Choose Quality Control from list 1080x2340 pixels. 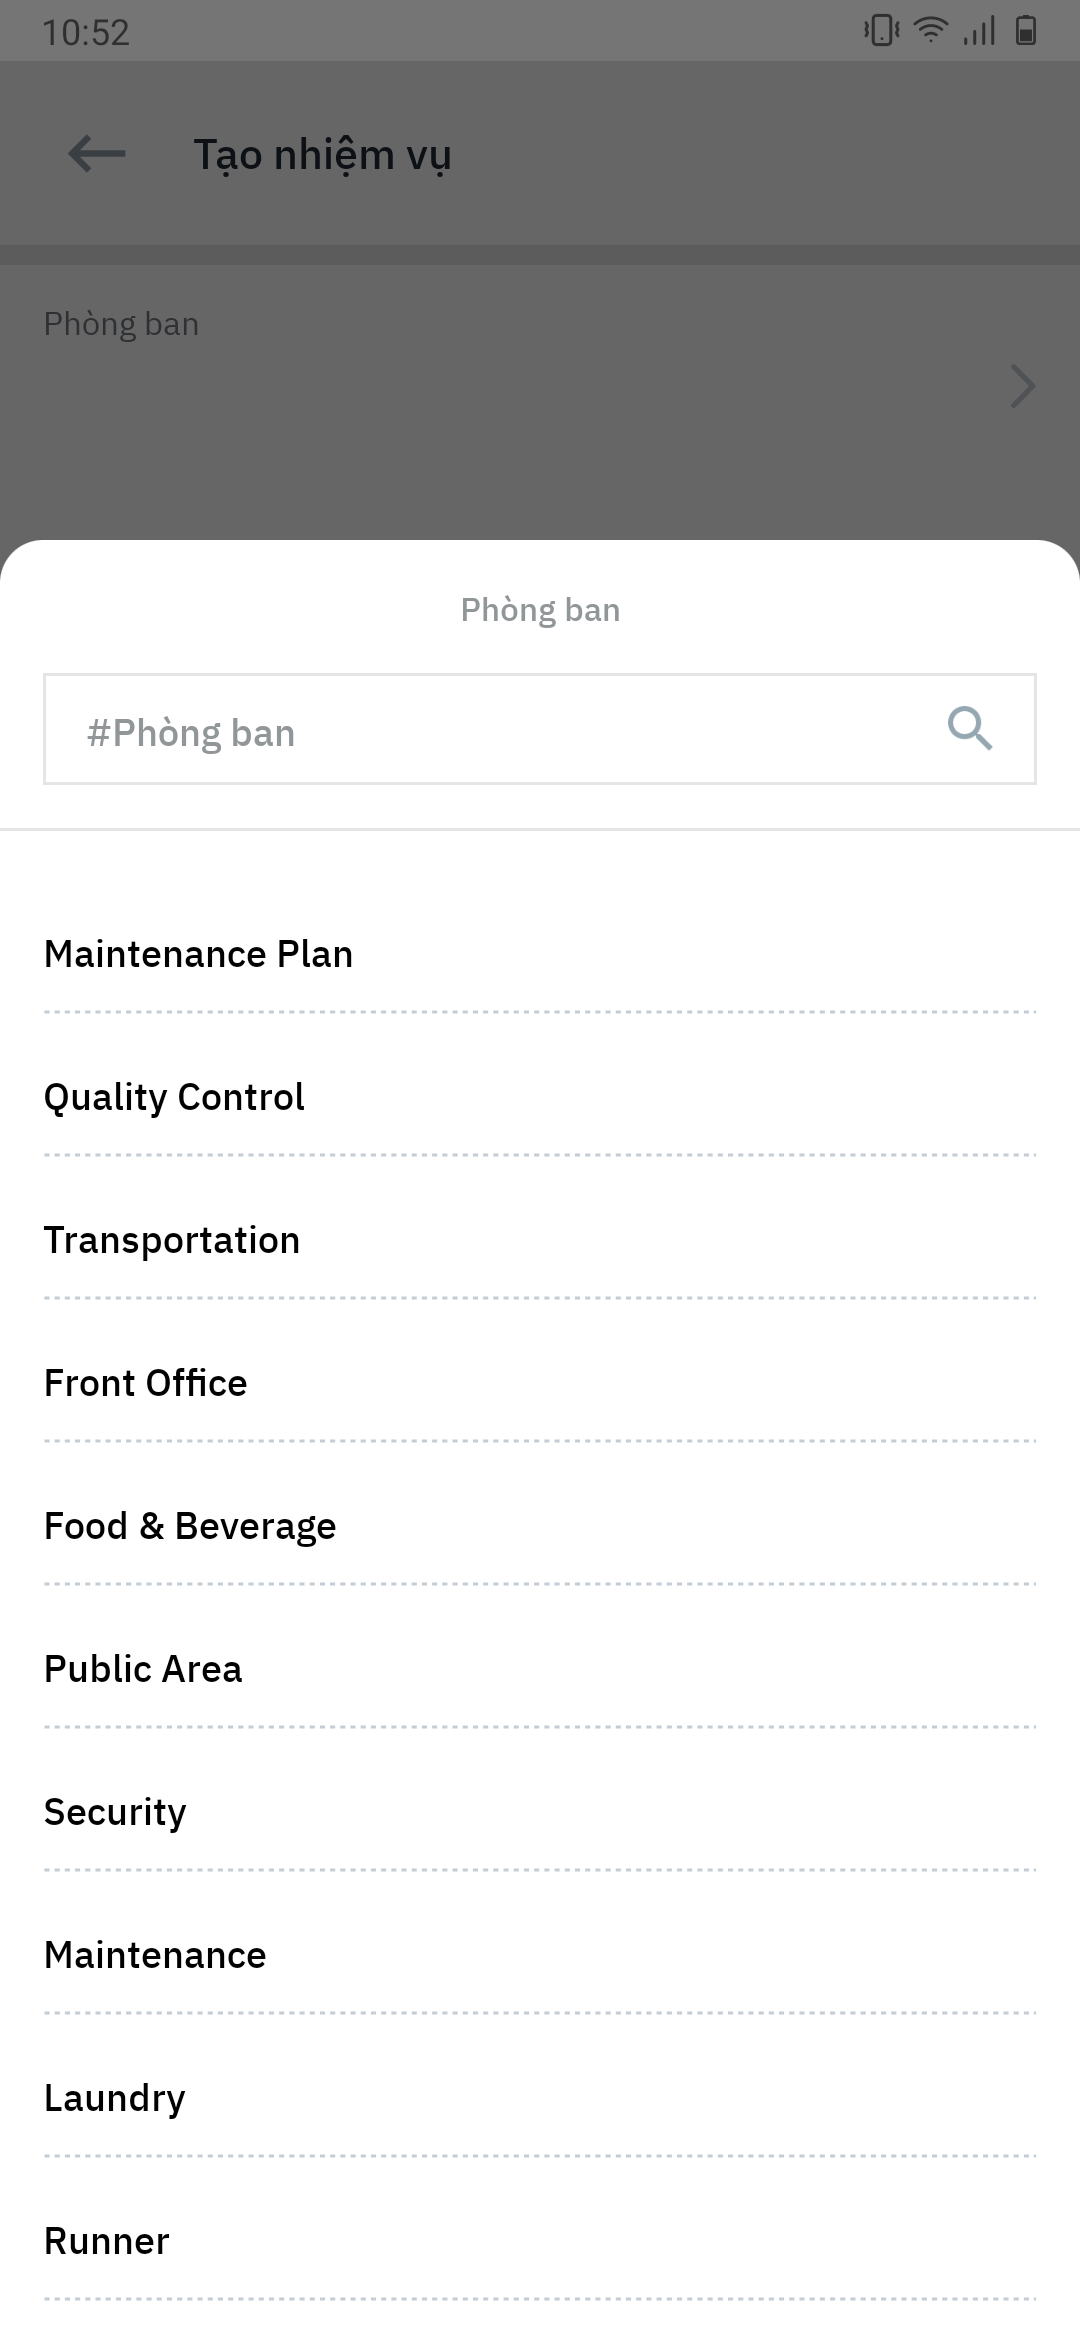coord(174,1097)
